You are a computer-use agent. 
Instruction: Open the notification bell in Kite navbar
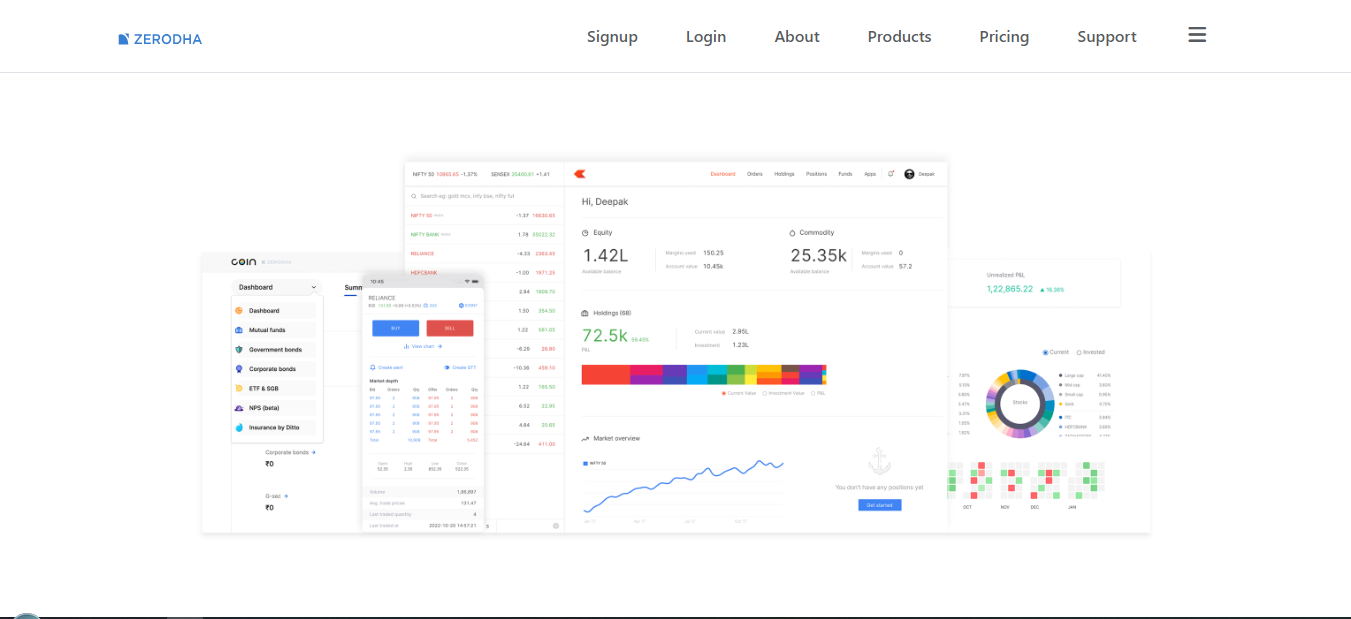pyautogui.click(x=890, y=174)
